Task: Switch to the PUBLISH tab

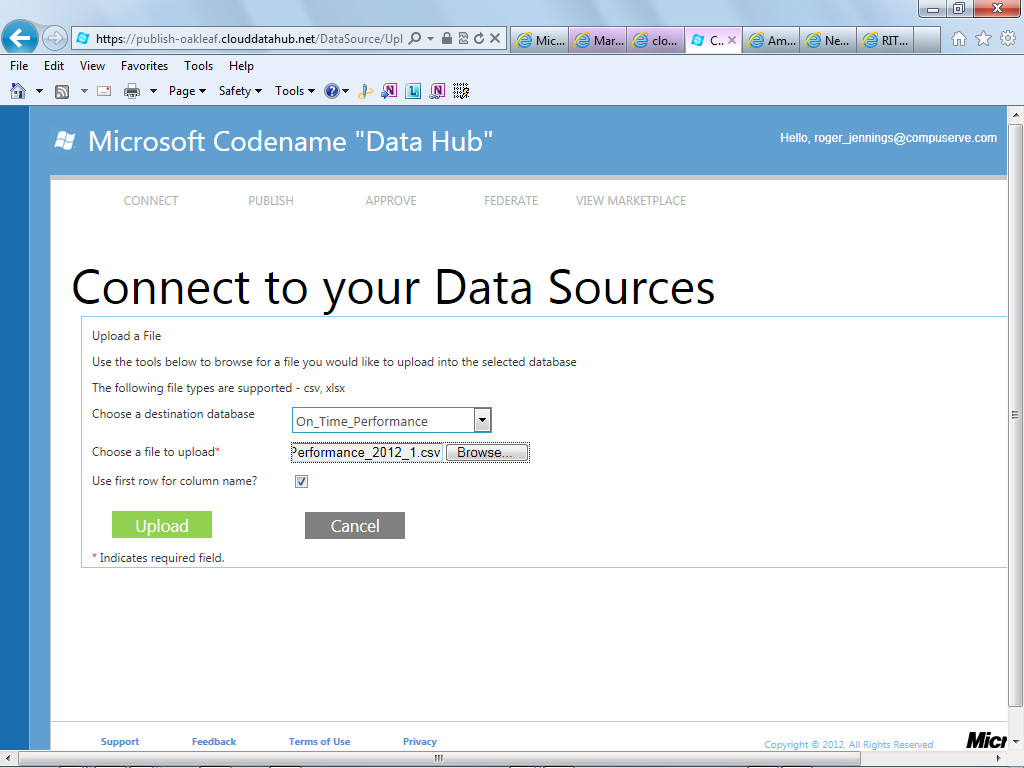Action: tap(270, 200)
